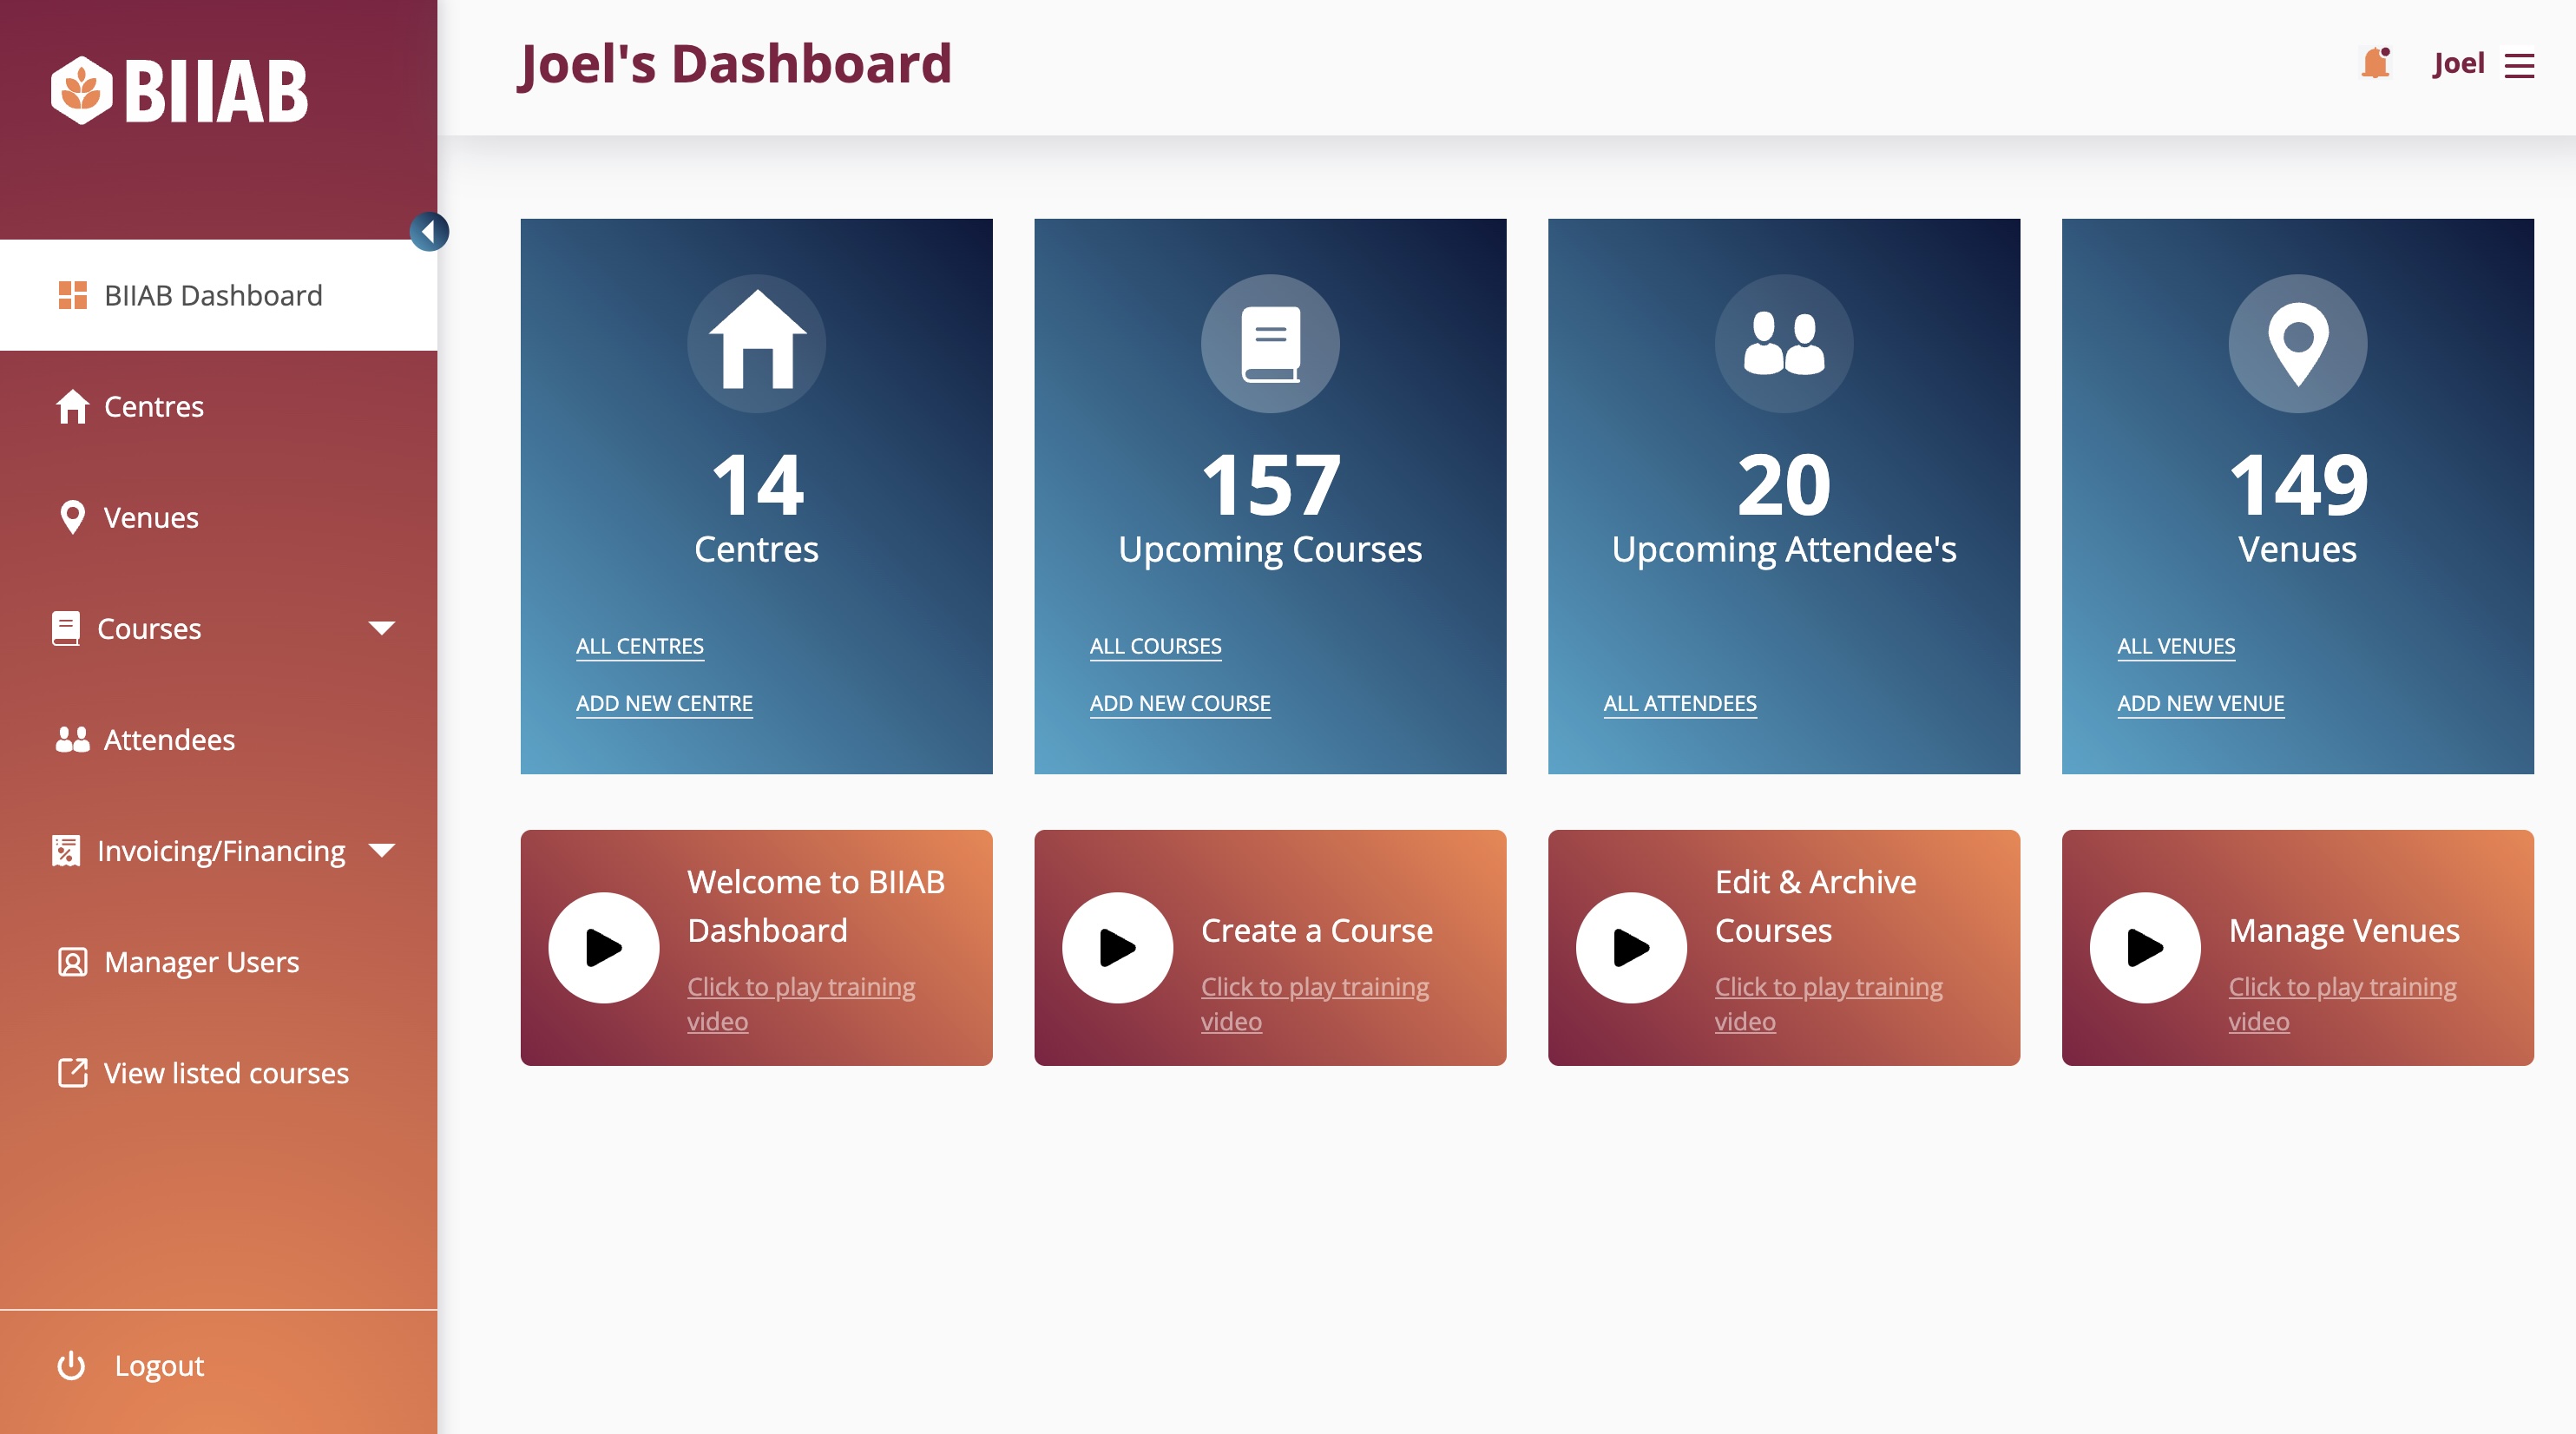
Task: Expand the Invoicing/Financing submenu arrow
Action: pos(382,850)
